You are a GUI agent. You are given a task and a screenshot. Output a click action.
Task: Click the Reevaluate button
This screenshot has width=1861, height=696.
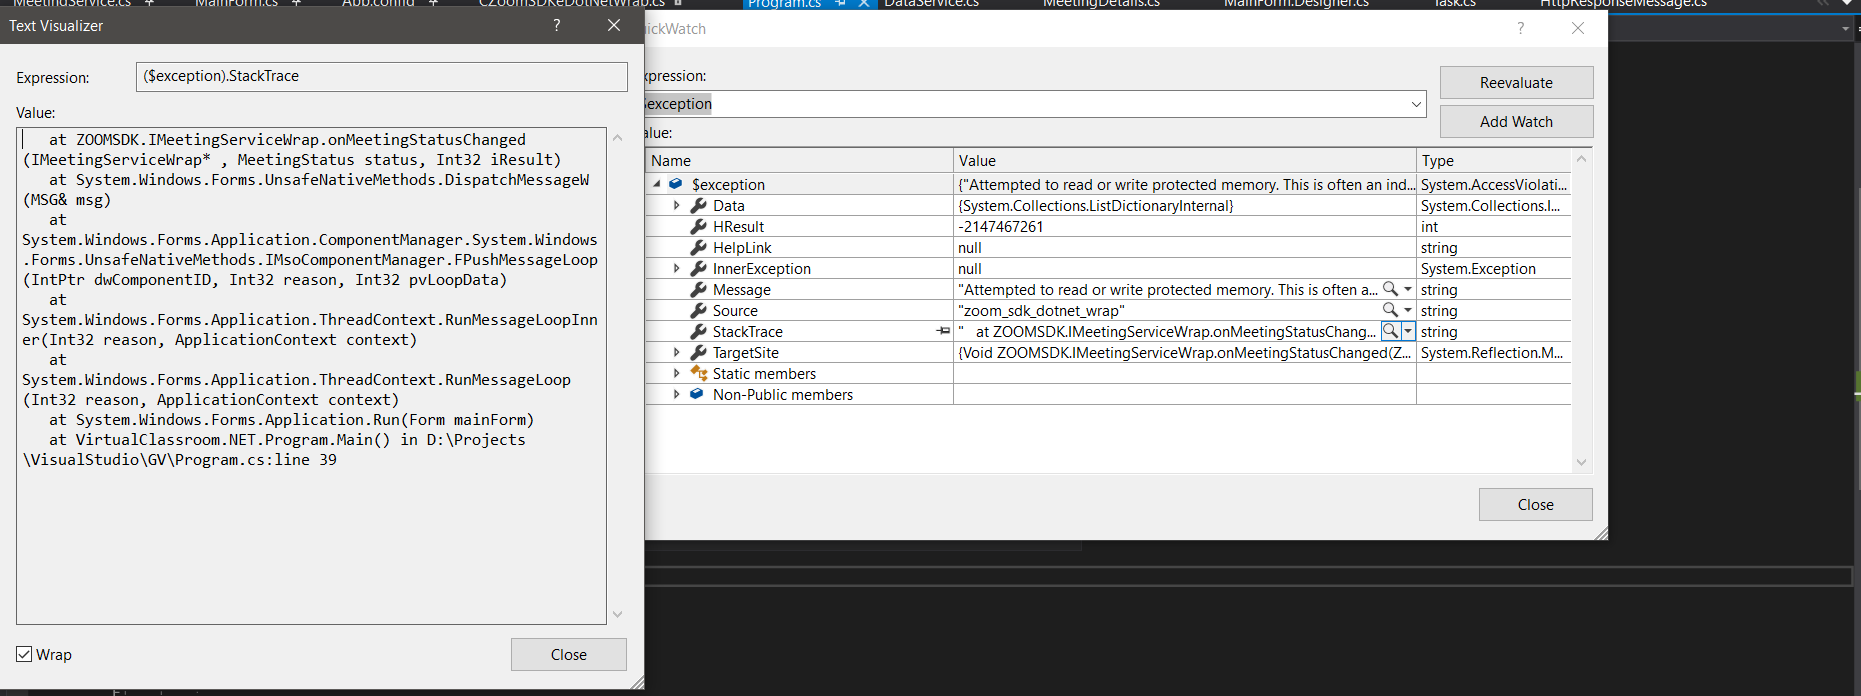tap(1516, 83)
